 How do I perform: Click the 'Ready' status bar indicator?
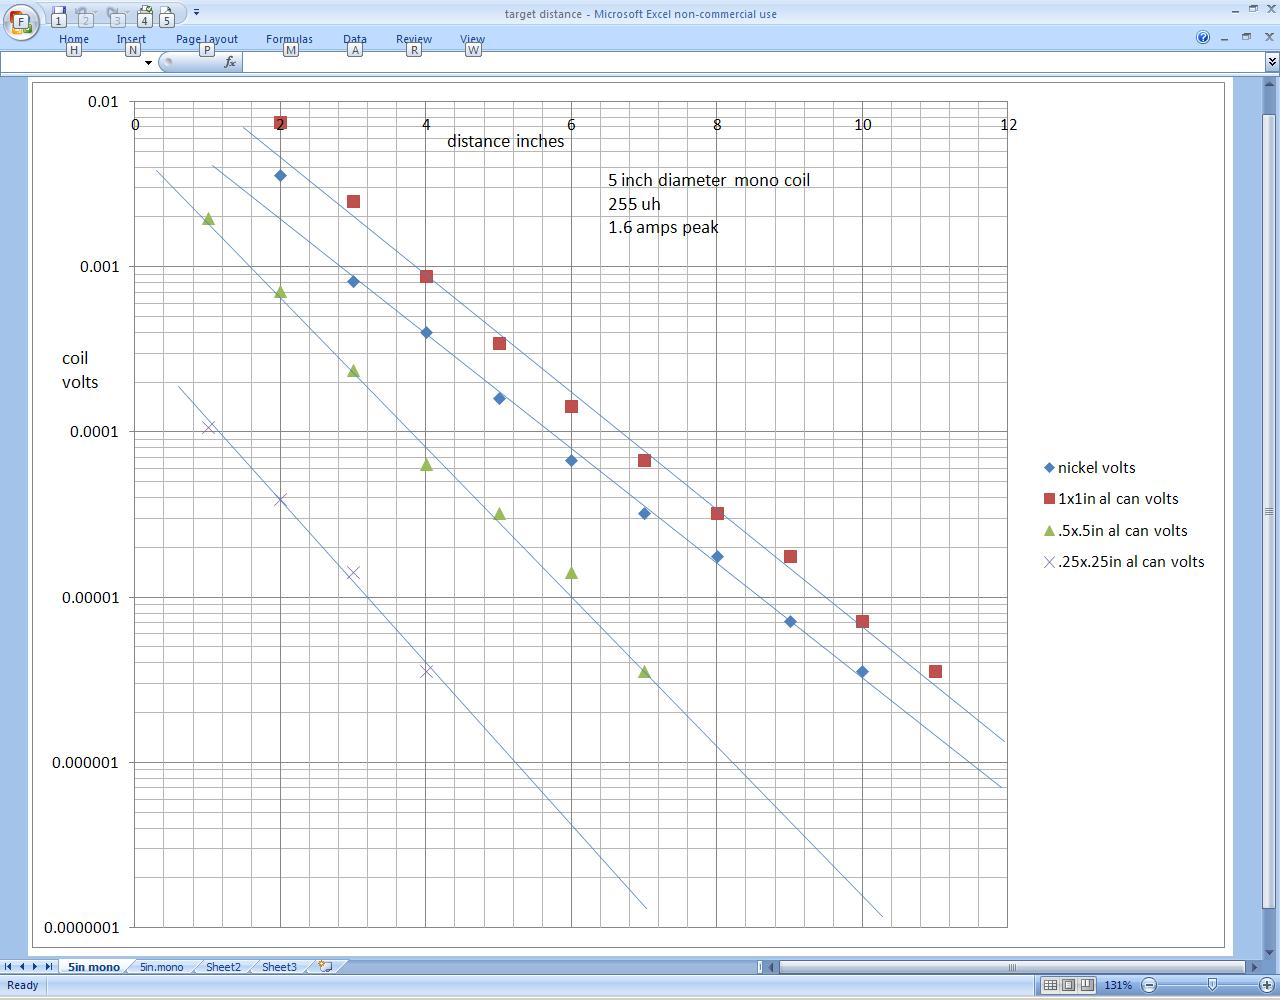pos(22,985)
